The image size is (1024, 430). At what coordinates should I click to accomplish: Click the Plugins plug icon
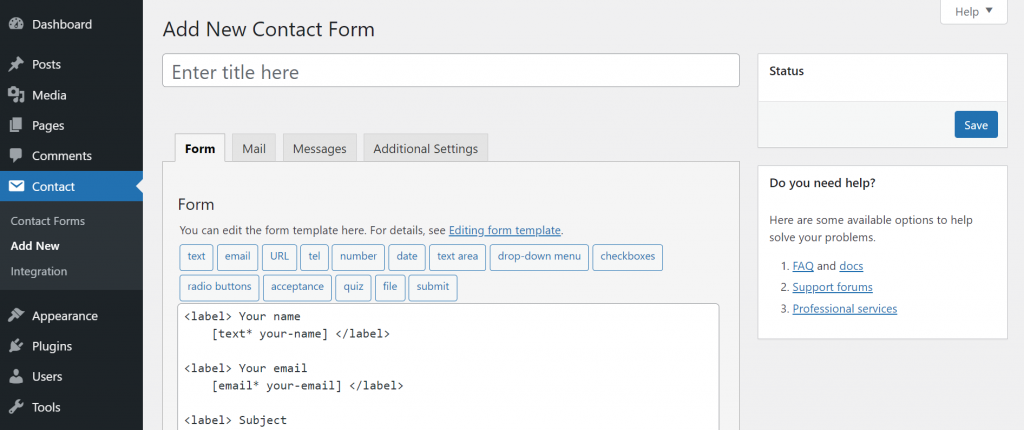pos(16,346)
